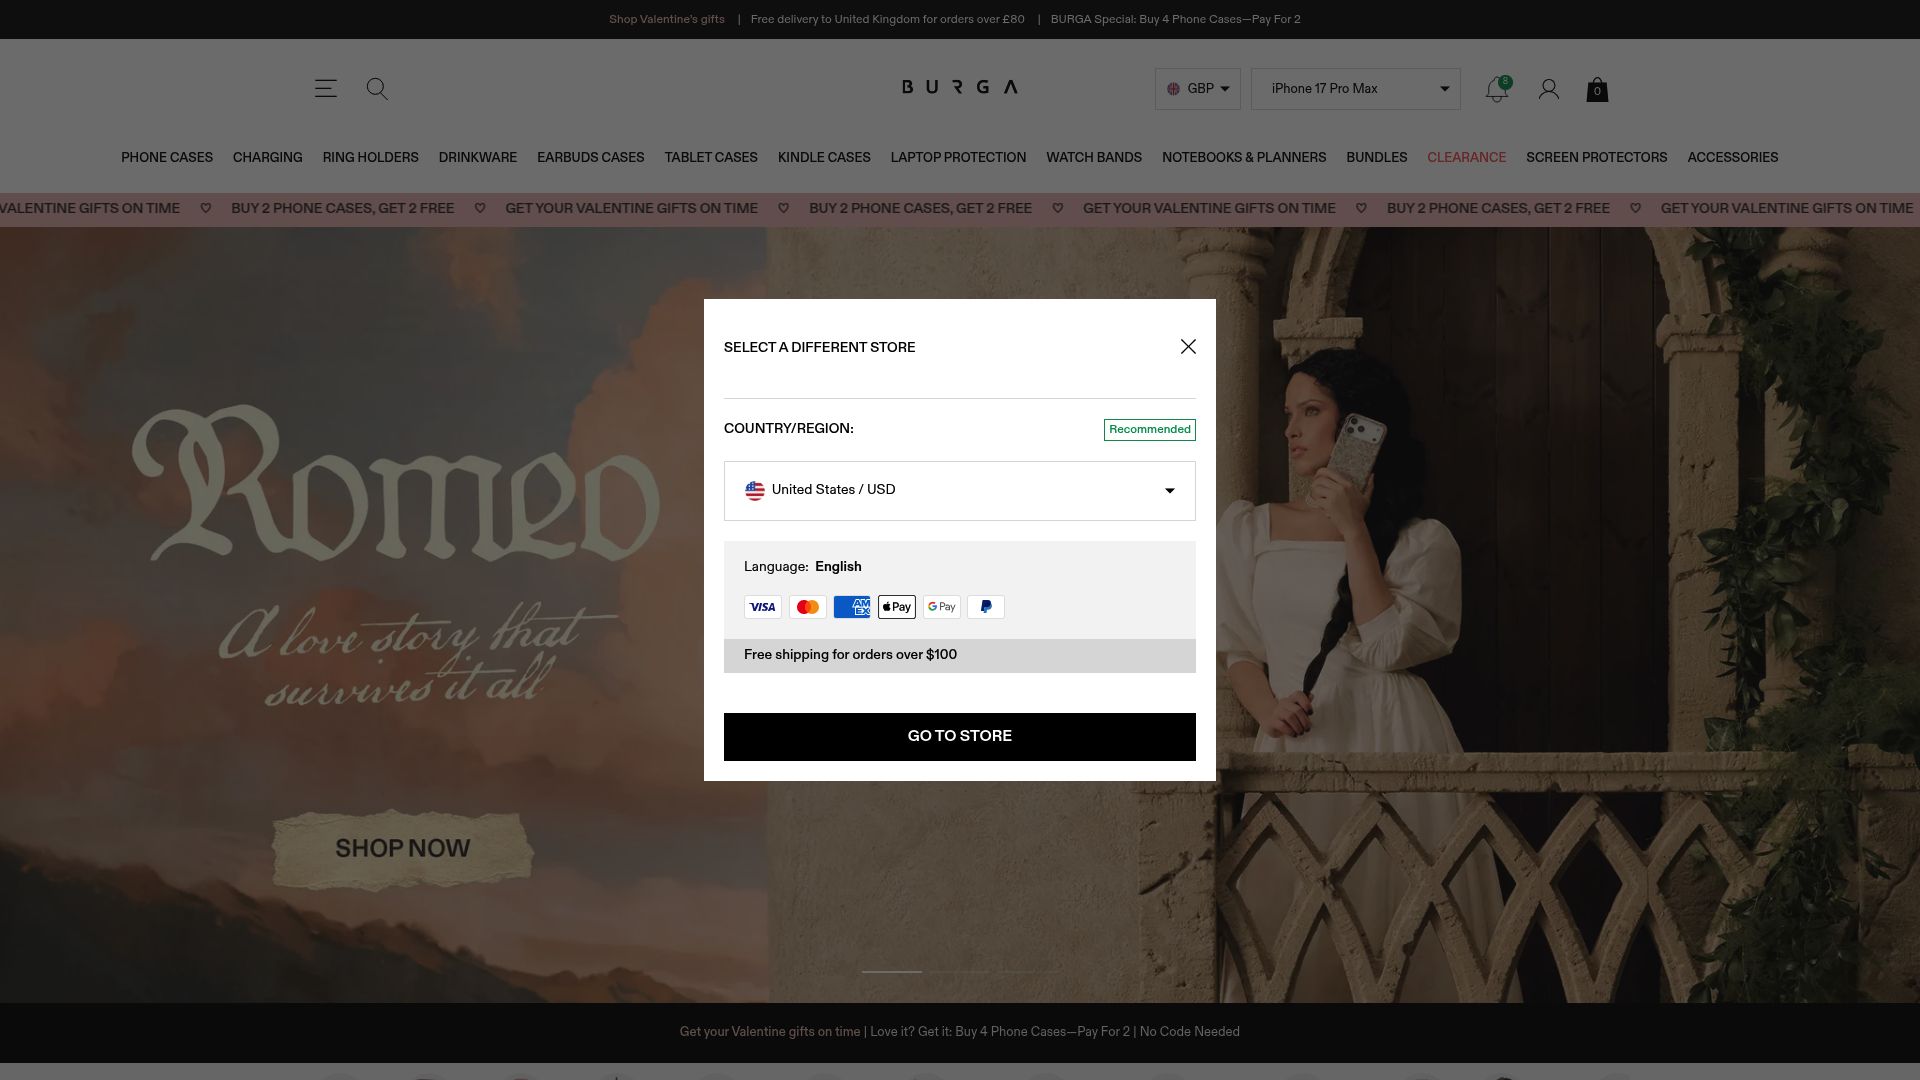Expand the GBP currency dropdown
1920x1080 pixels.
point(1198,89)
